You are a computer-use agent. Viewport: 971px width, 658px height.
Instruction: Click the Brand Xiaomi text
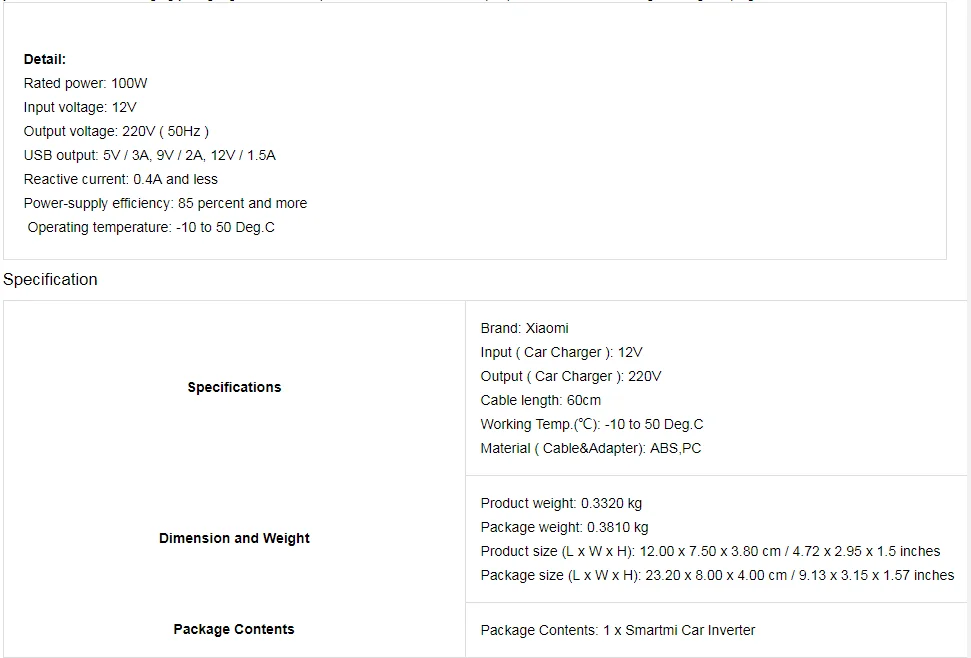point(525,329)
